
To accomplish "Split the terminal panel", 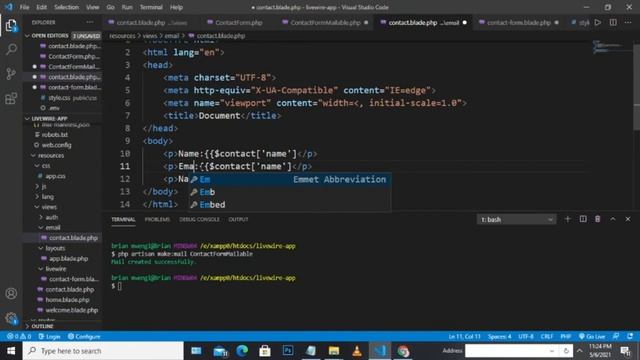I will click(583, 219).
